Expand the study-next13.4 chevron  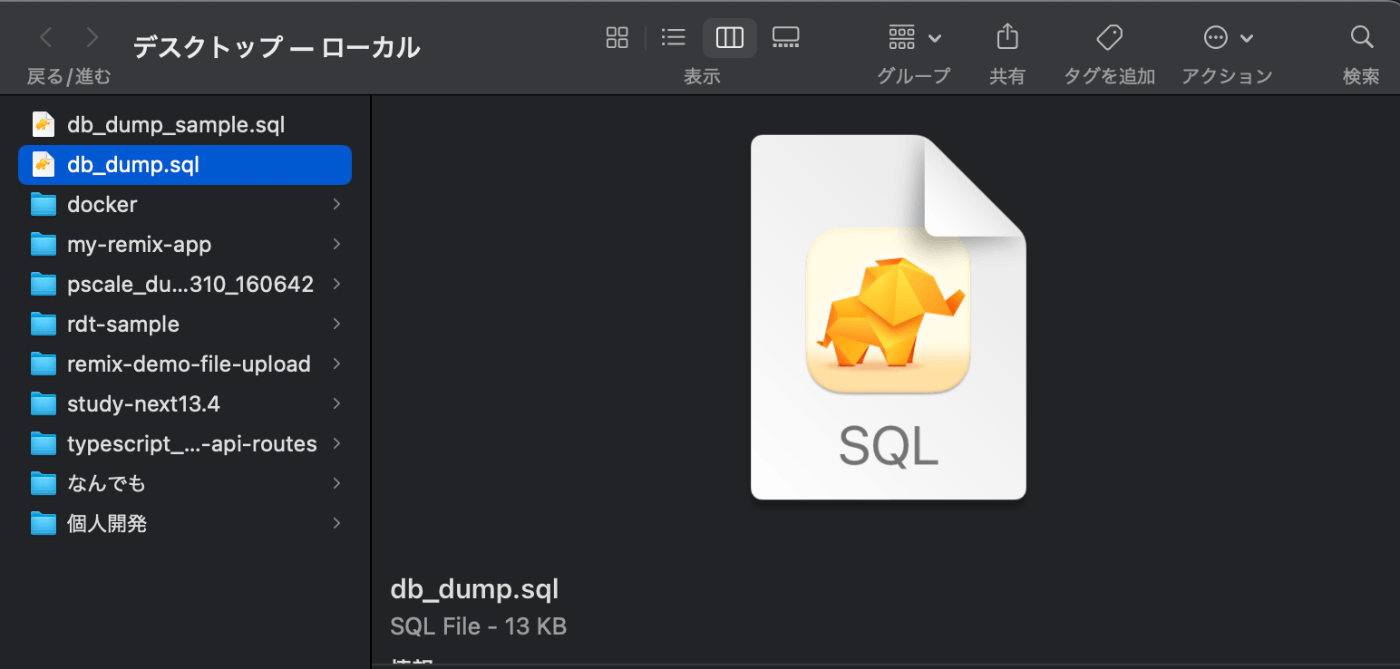(337, 404)
